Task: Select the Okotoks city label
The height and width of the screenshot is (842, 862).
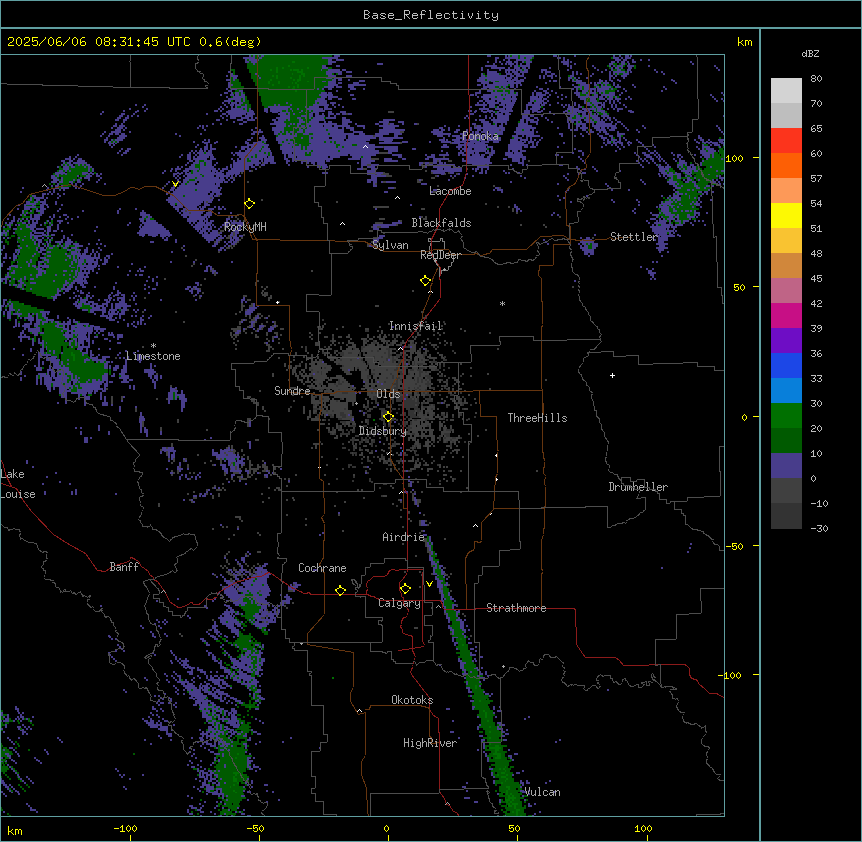Action: click(412, 700)
